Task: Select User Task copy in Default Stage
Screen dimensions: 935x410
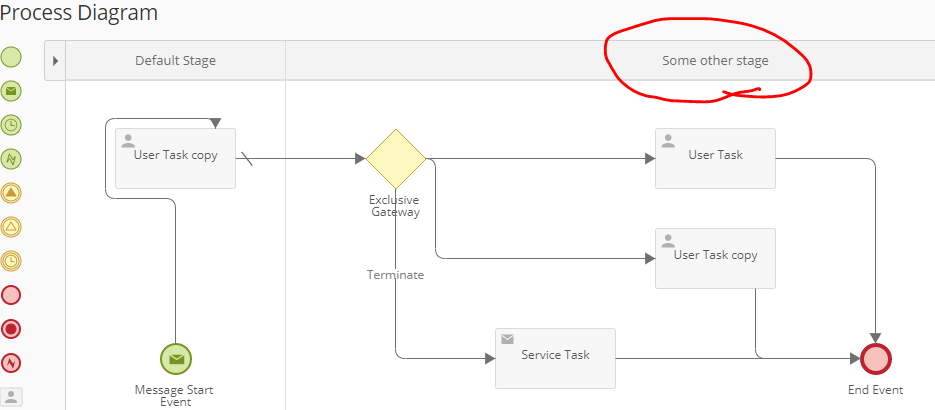Action: (175, 158)
